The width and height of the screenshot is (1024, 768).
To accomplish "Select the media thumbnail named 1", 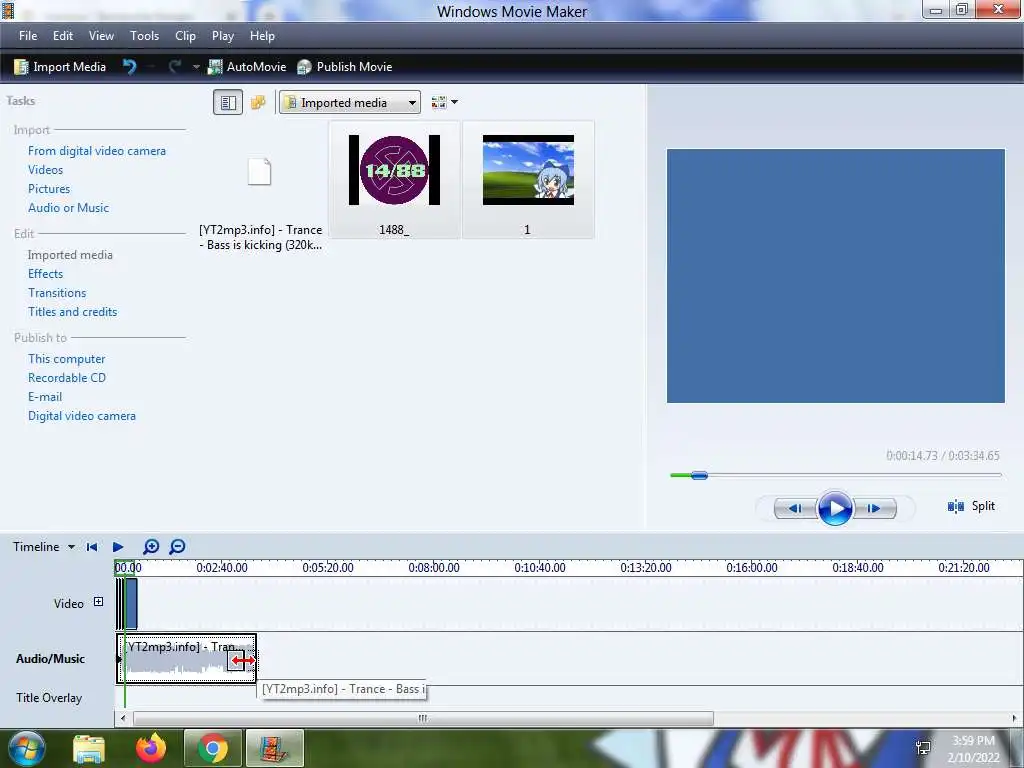I will tap(528, 180).
